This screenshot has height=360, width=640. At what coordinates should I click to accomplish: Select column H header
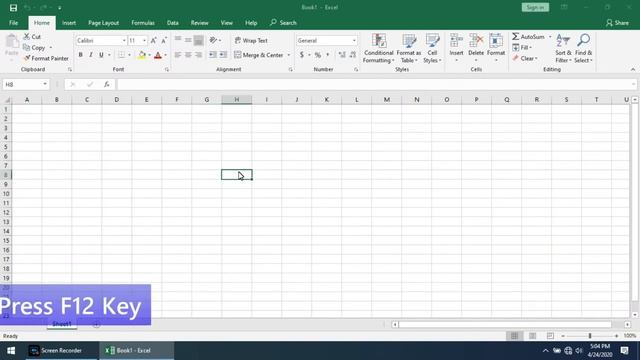(x=237, y=100)
